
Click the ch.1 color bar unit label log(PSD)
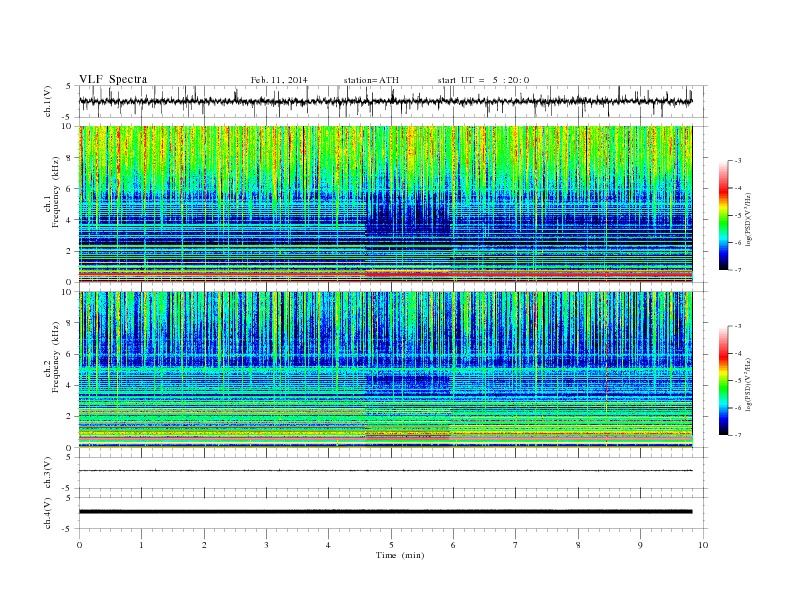[749, 220]
